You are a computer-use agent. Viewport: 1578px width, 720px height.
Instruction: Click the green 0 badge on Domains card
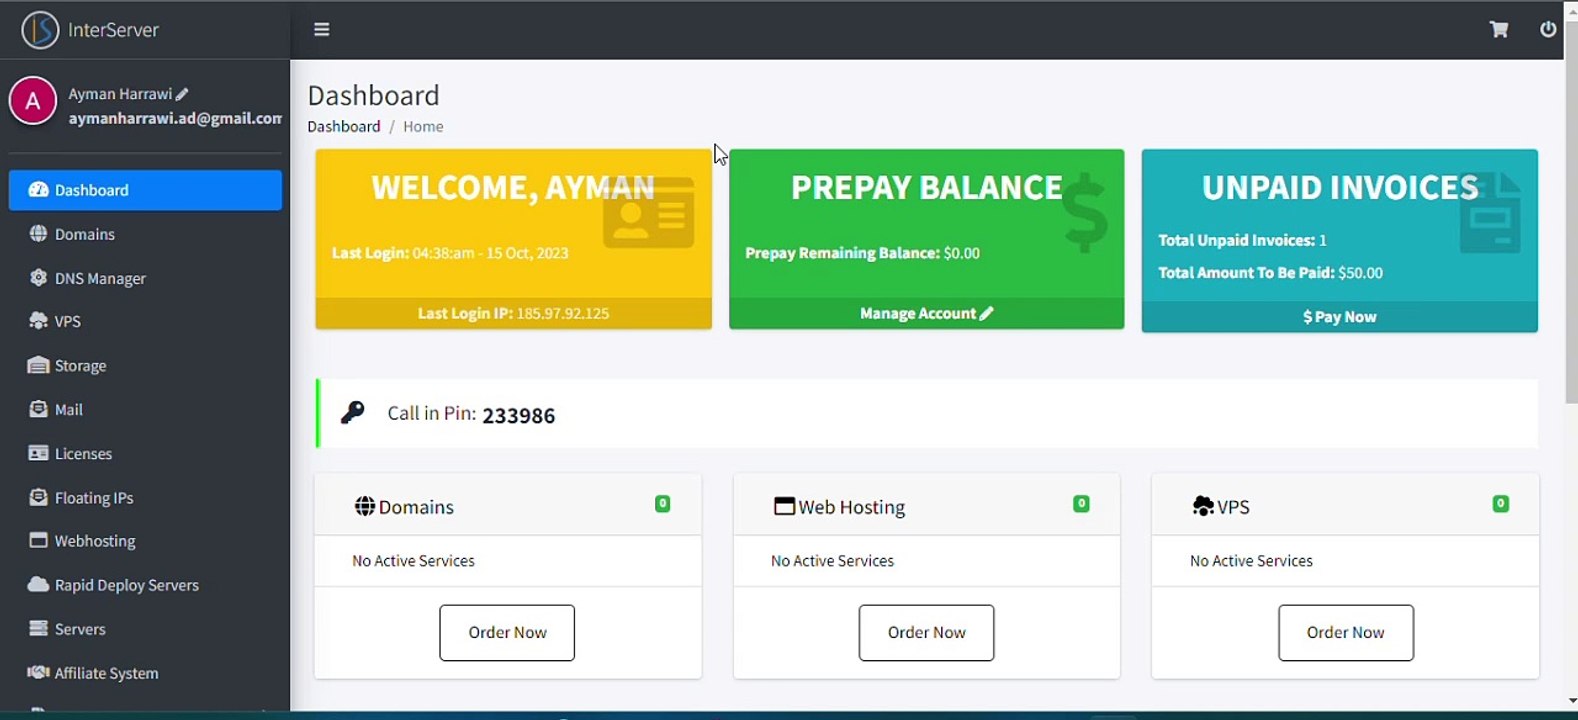(x=662, y=504)
